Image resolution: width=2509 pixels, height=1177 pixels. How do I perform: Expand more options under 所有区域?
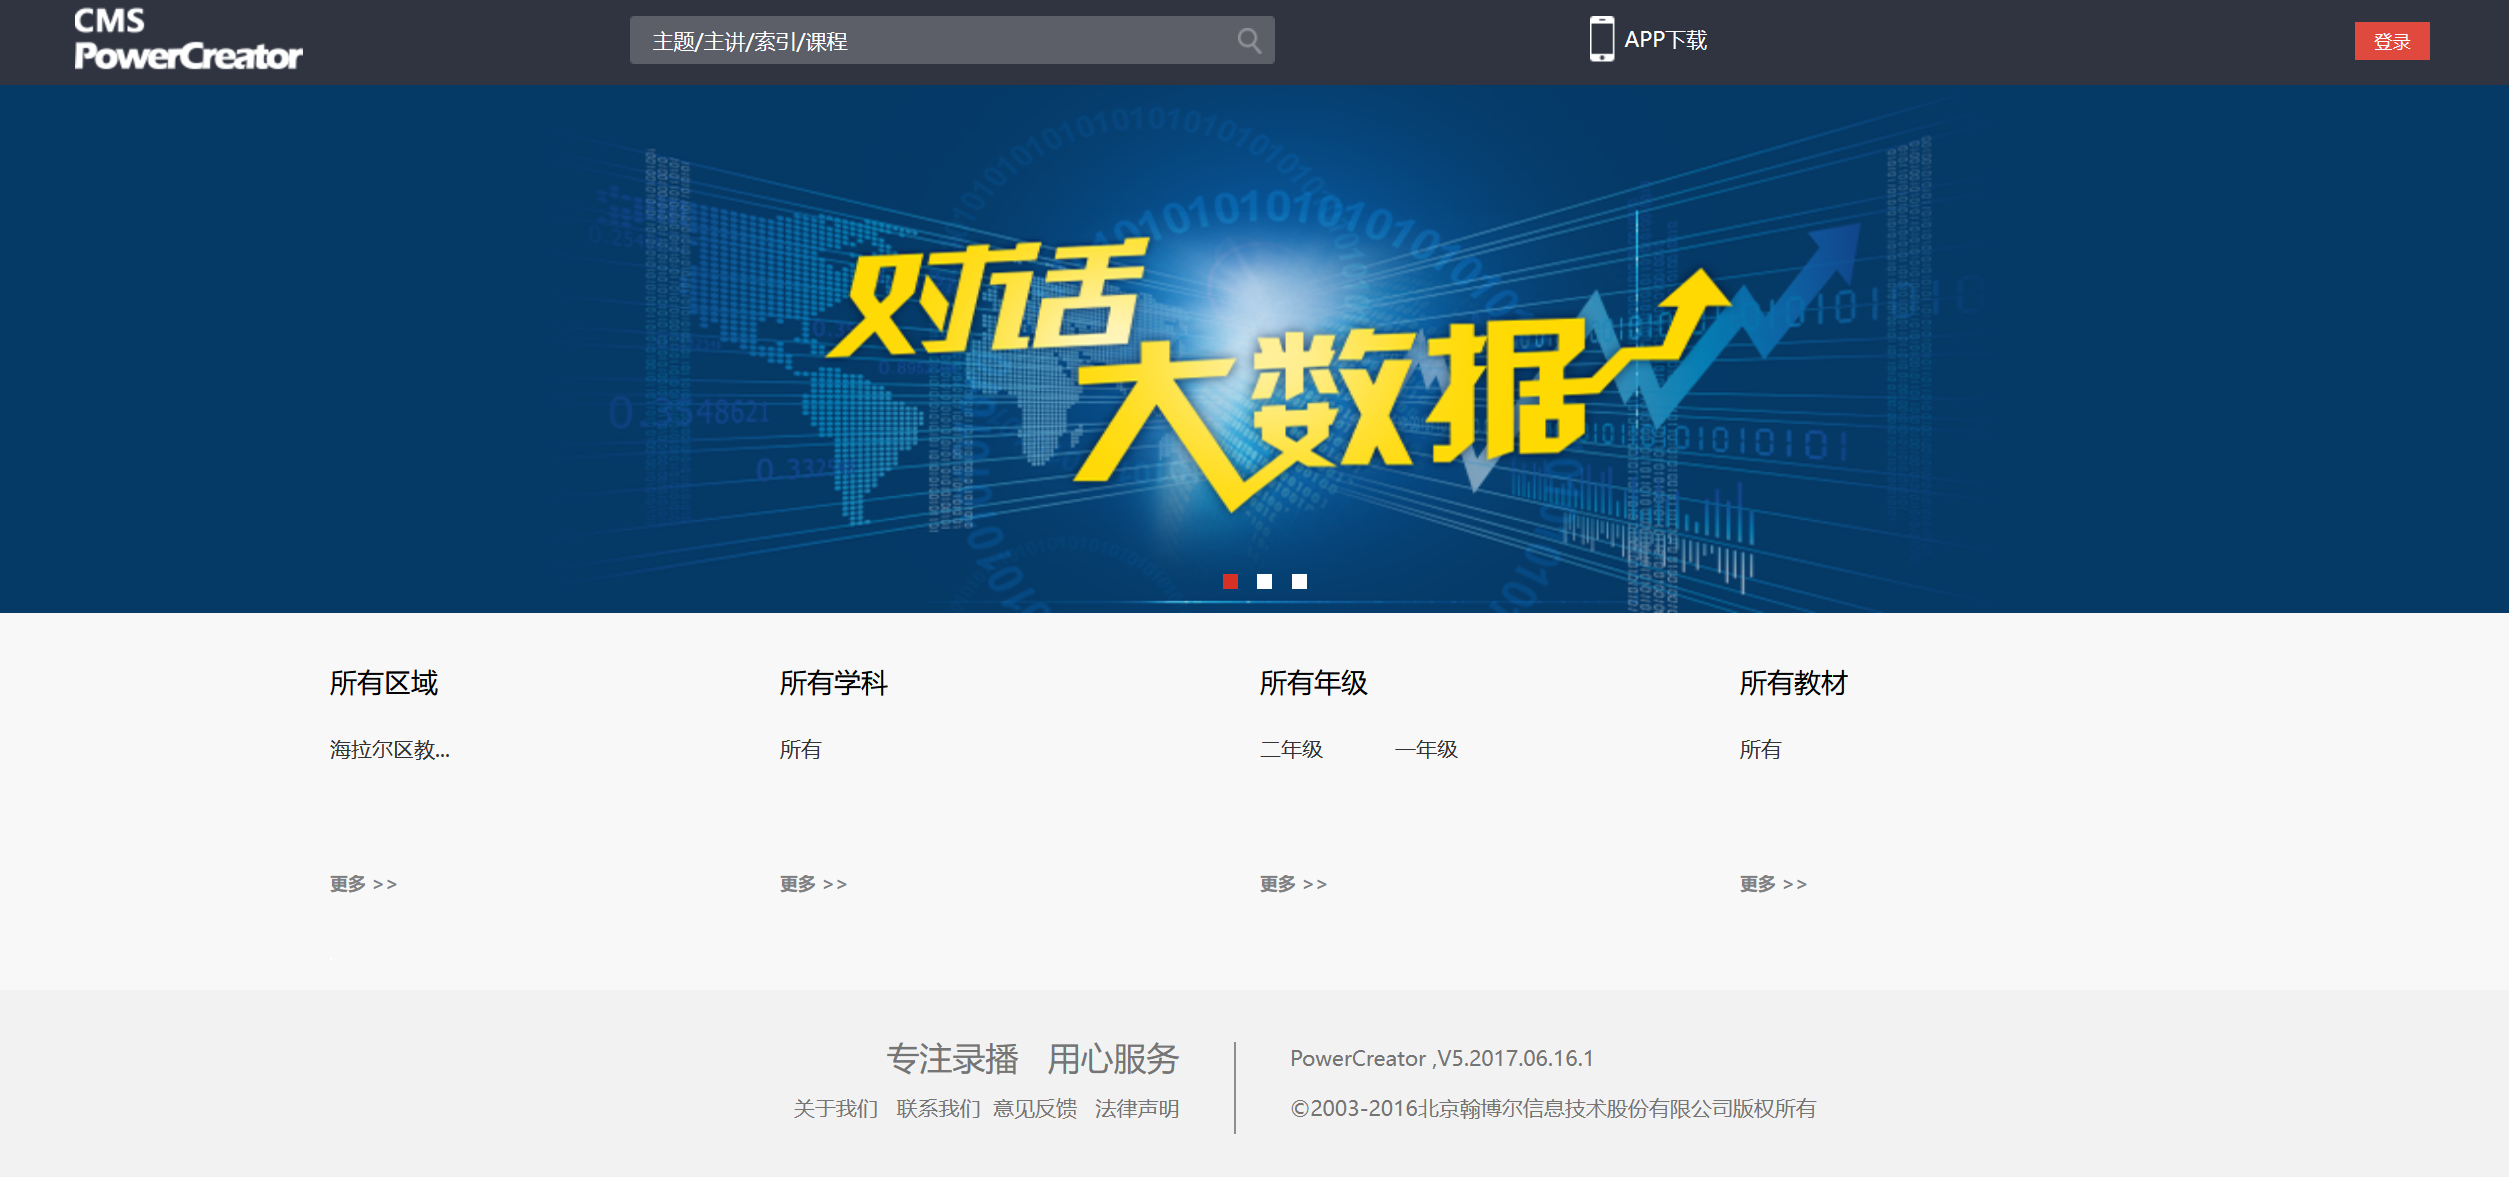coord(363,884)
